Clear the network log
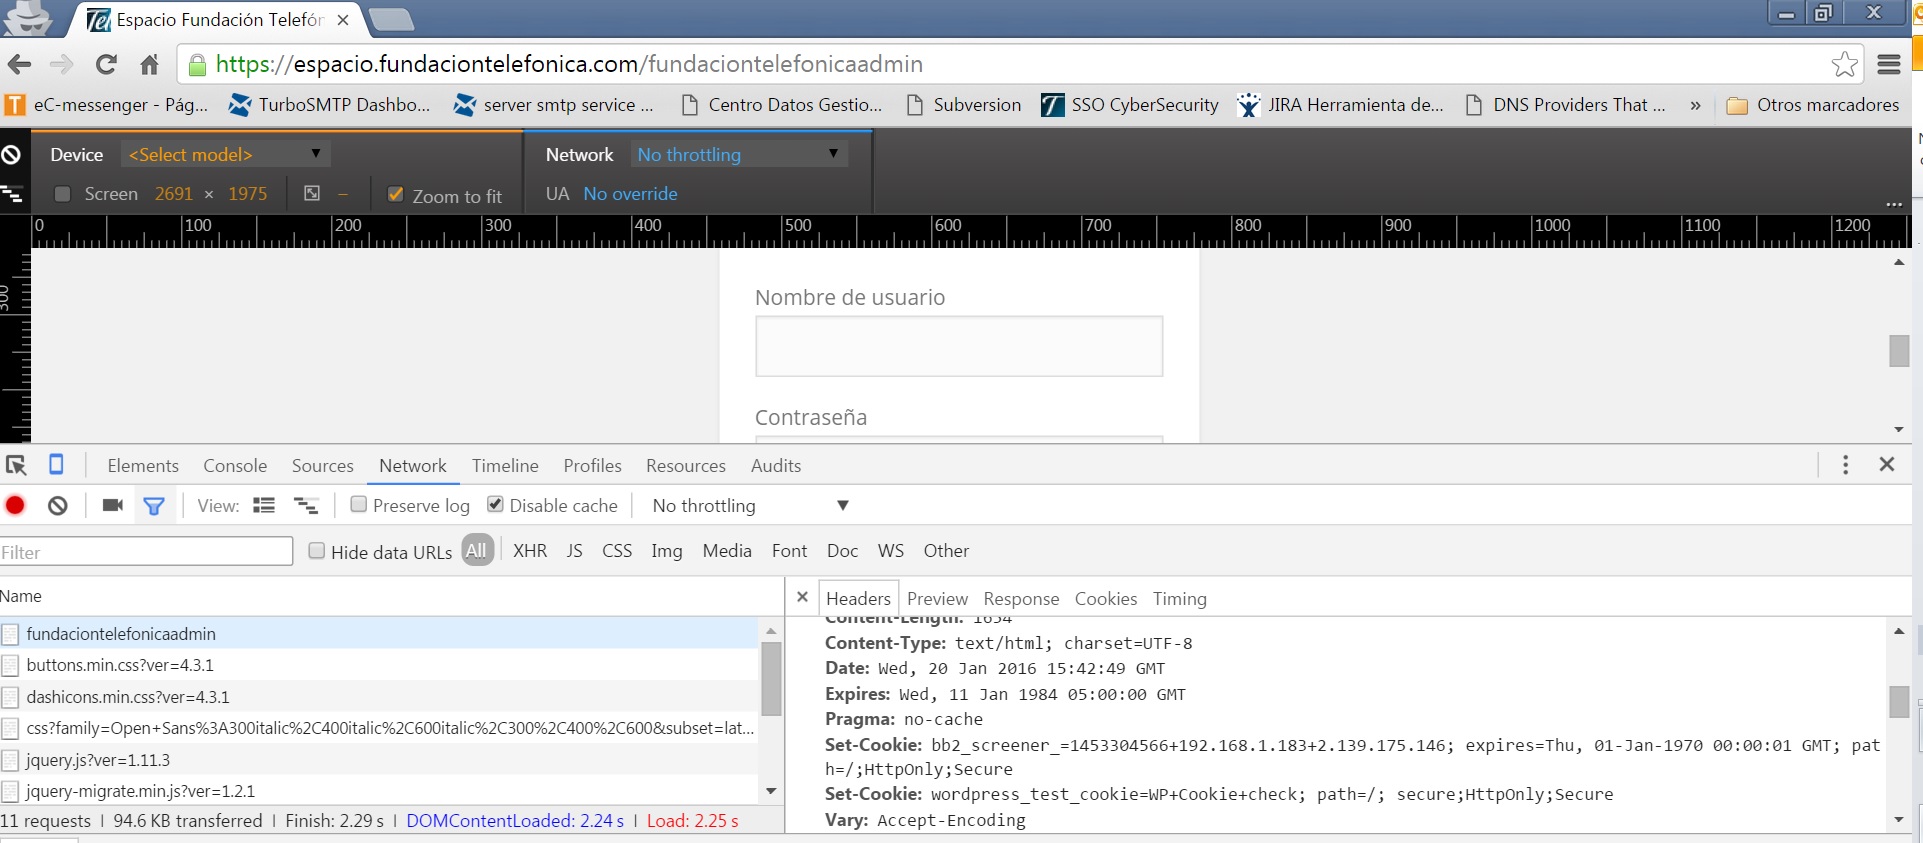 click(58, 506)
